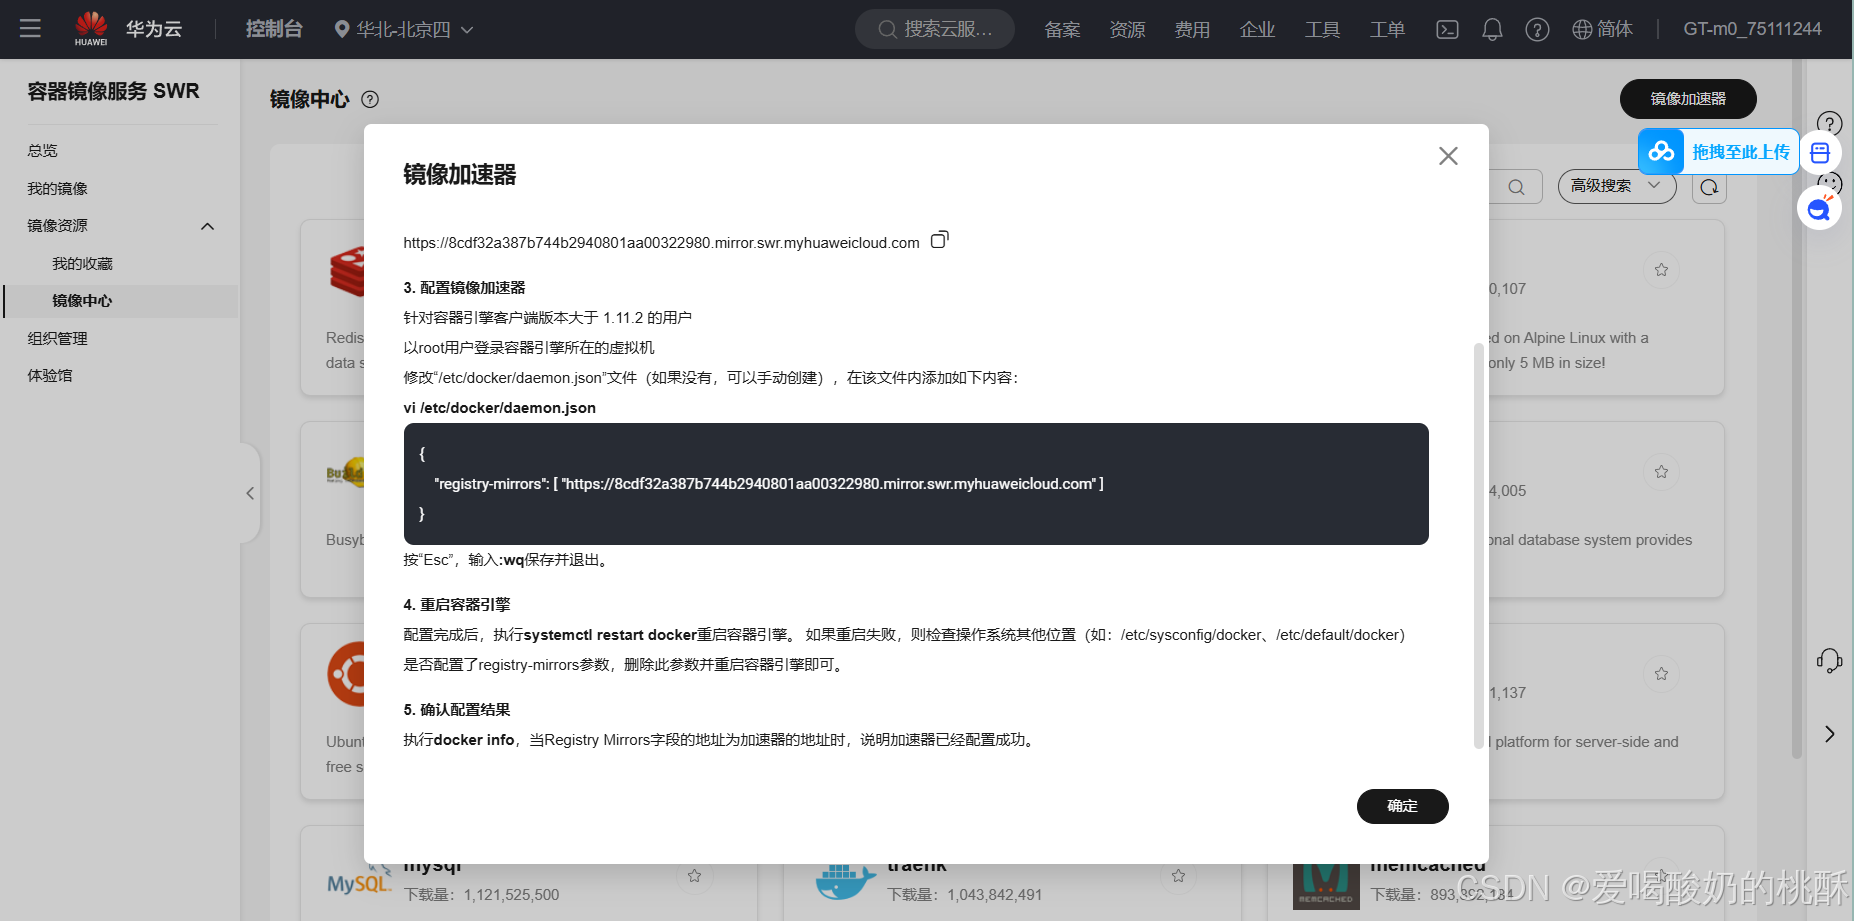Click the traefik Docker whale thumbnail
Viewport: 1854px width, 921px height.
click(846, 882)
